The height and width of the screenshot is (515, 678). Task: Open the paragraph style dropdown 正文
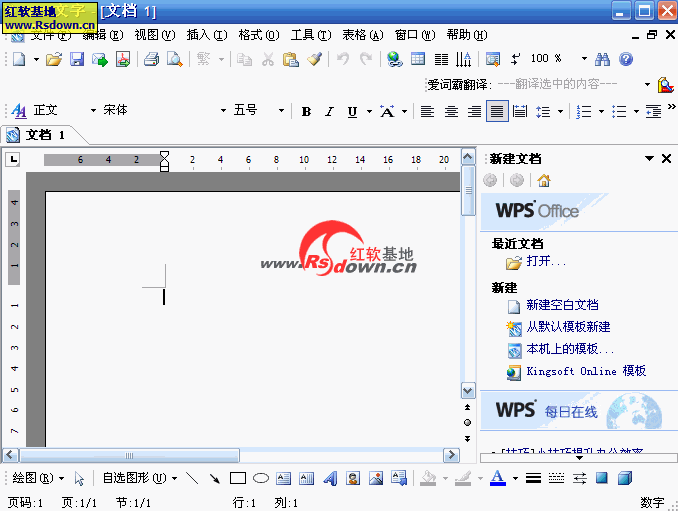click(x=93, y=111)
